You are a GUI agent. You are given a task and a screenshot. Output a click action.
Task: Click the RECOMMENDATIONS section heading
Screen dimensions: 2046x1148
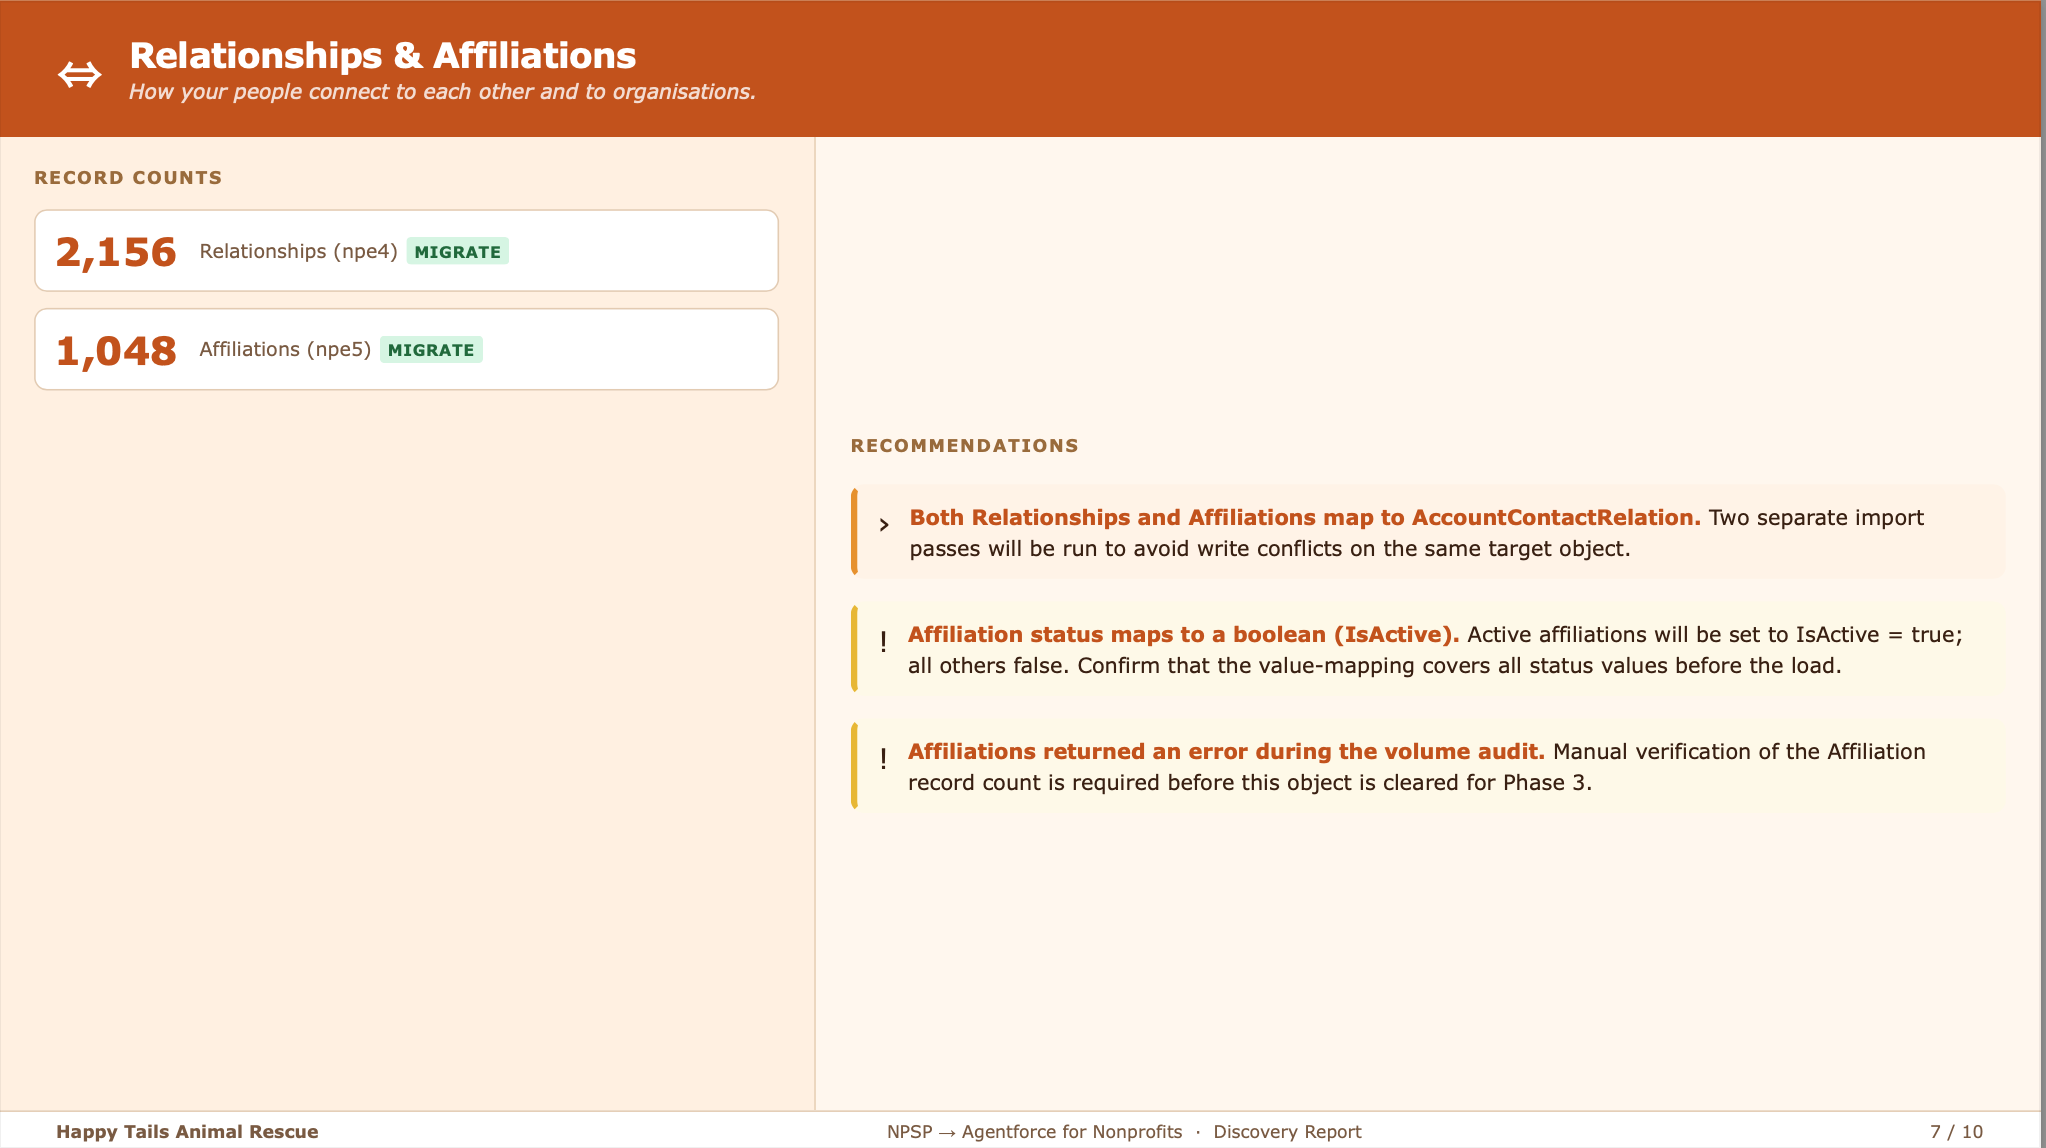tap(964, 446)
